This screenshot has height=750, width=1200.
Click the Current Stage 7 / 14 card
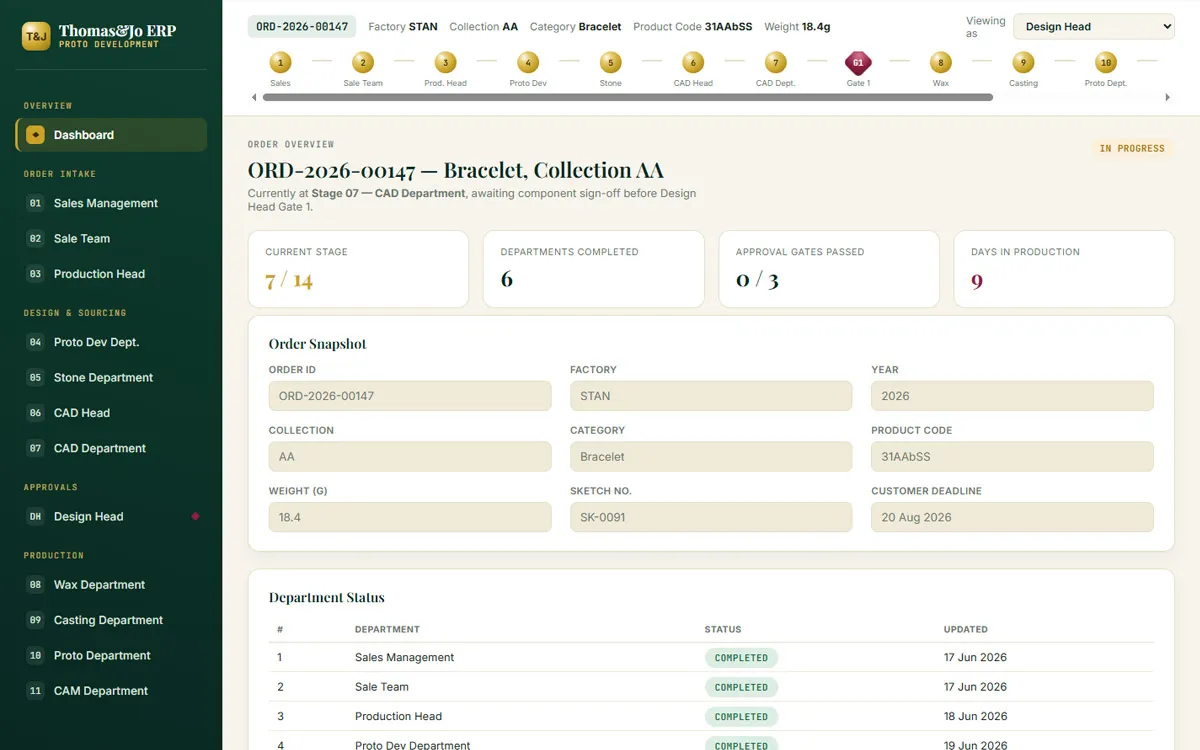pos(358,269)
